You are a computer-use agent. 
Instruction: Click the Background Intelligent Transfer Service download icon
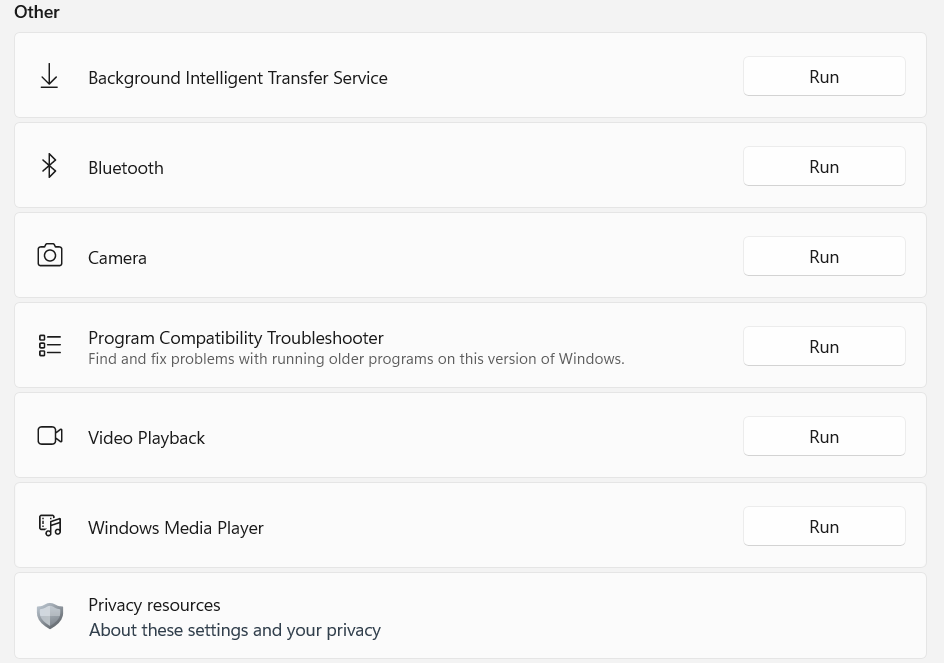tap(49, 77)
